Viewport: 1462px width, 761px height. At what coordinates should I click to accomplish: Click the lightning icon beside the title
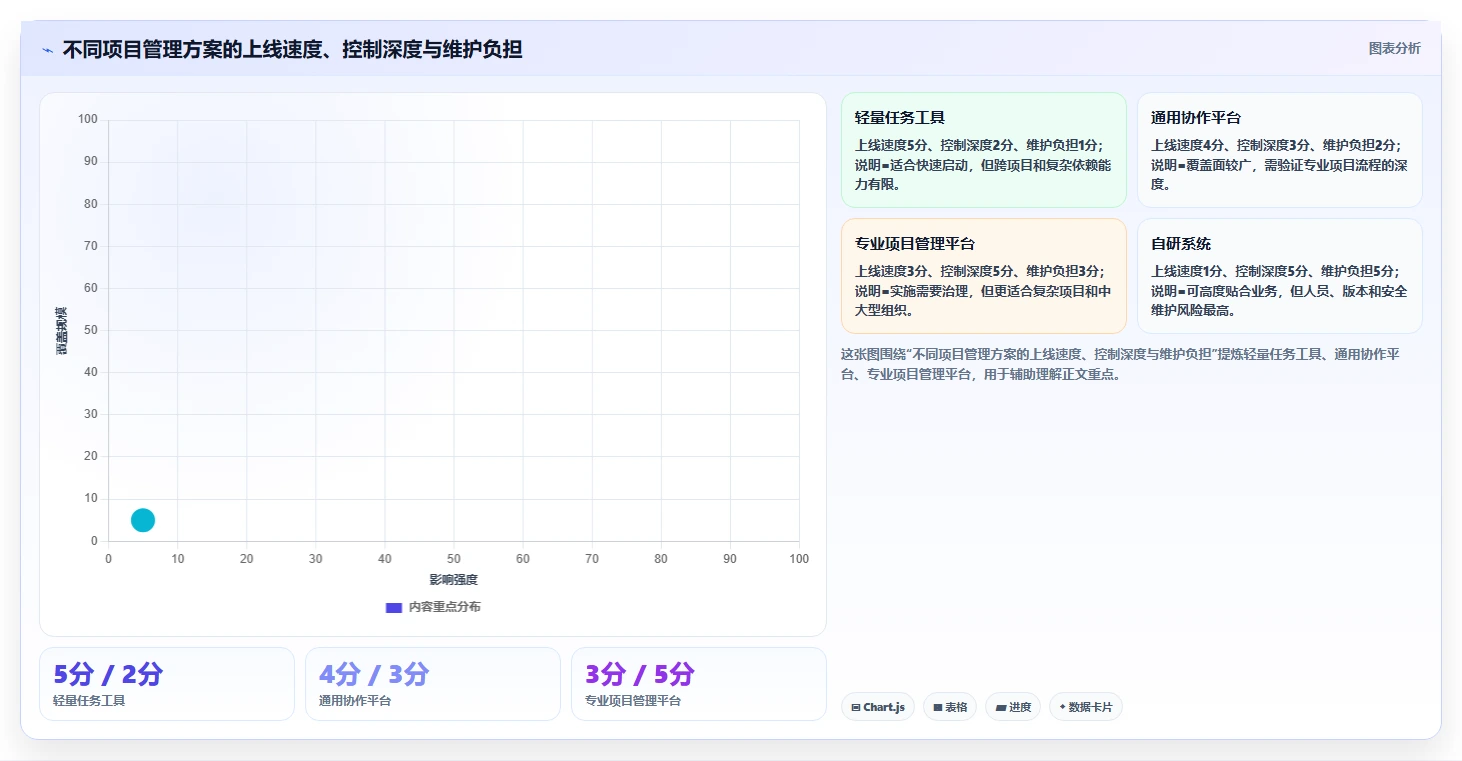click(47, 50)
